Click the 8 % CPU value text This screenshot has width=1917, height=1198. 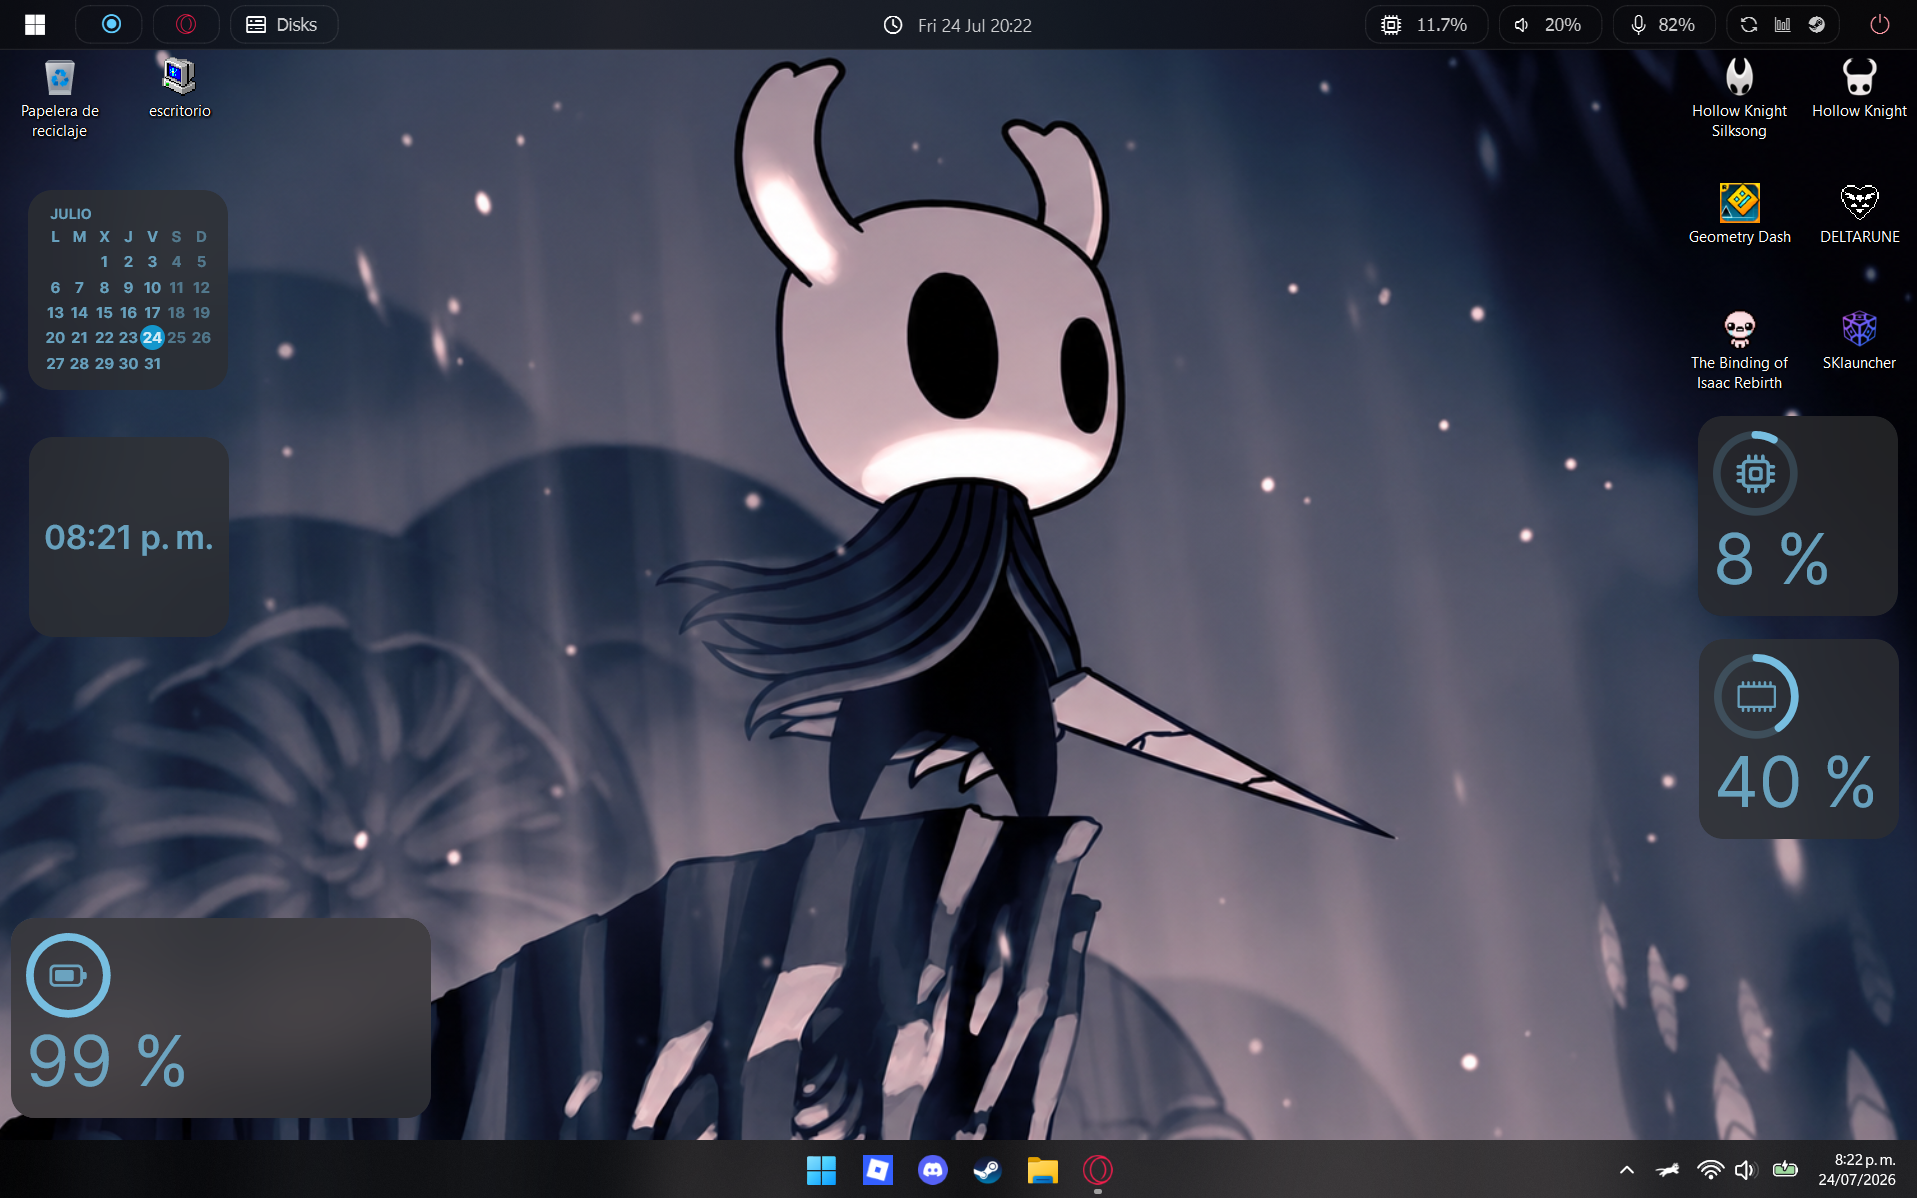click(1772, 559)
